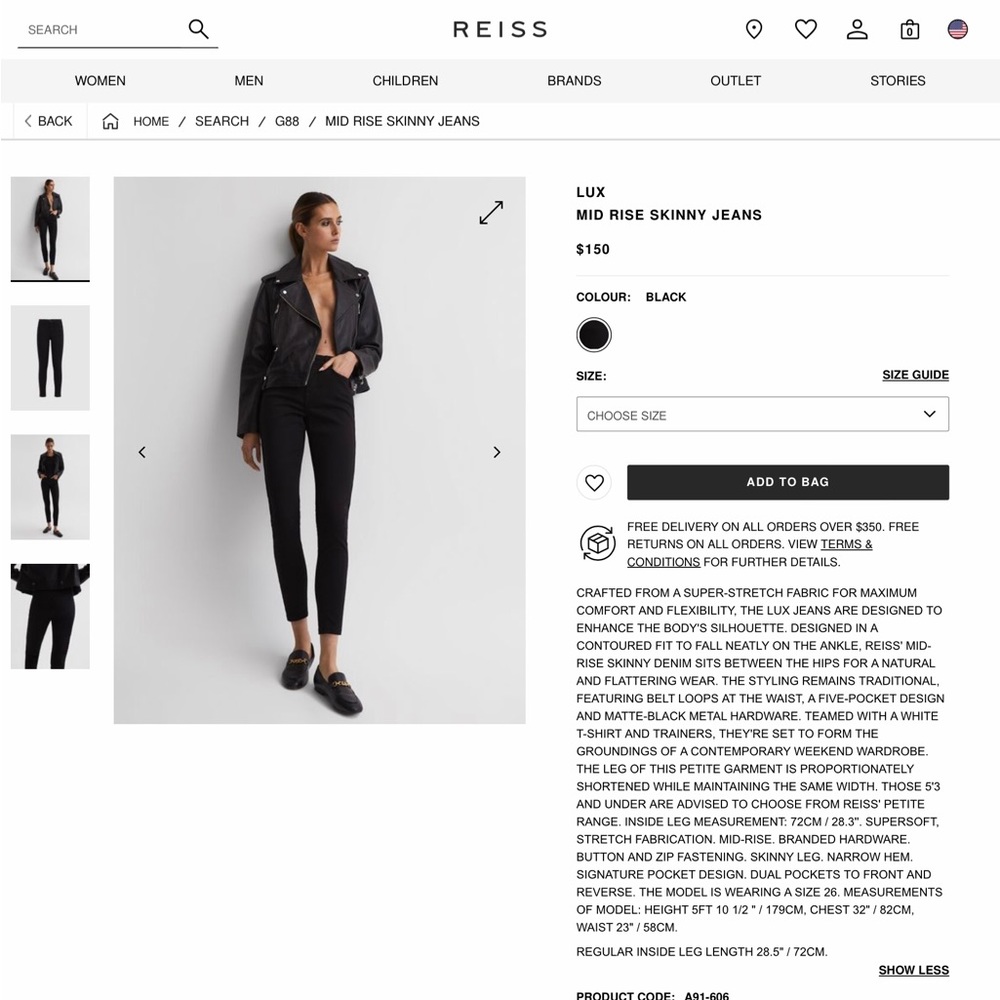The image size is (1000, 1000).
Task: Add jeans to wishlist heart button
Action: coord(594,483)
